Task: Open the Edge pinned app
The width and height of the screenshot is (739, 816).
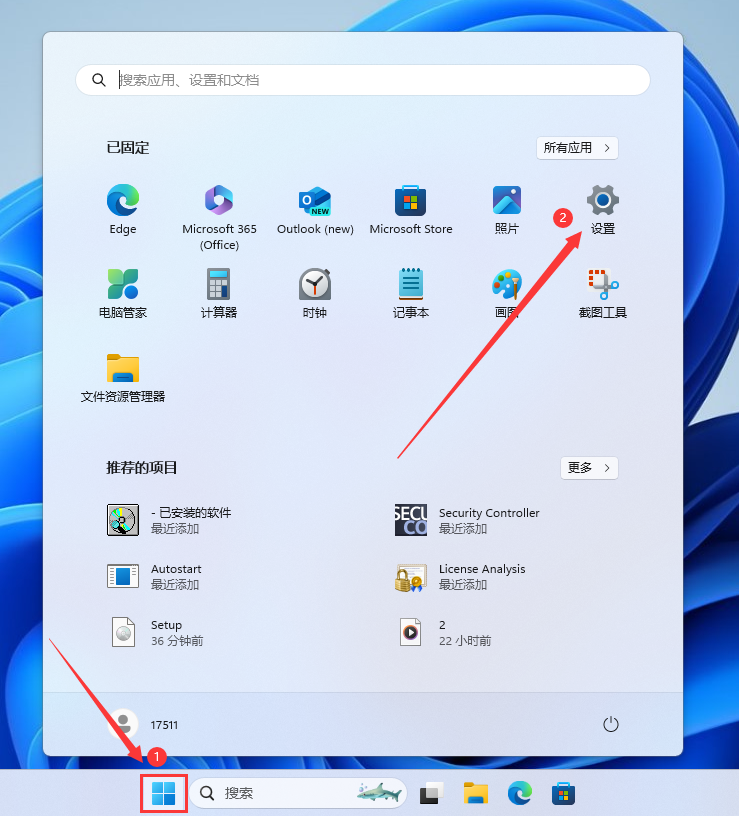Action: [122, 201]
